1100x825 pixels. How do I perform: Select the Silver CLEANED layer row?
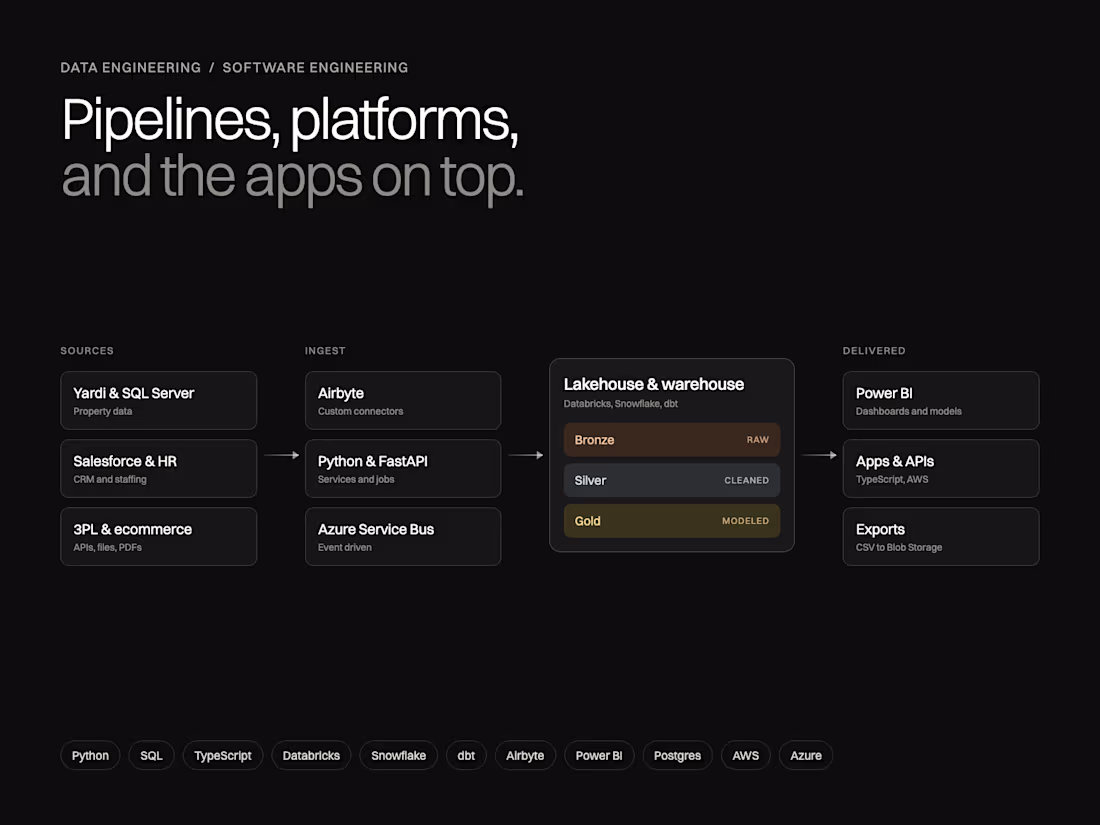[x=672, y=481]
